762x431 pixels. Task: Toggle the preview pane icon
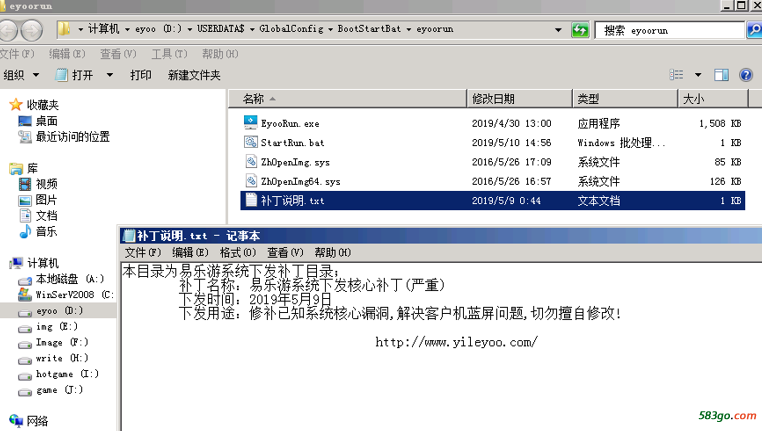[x=721, y=75]
